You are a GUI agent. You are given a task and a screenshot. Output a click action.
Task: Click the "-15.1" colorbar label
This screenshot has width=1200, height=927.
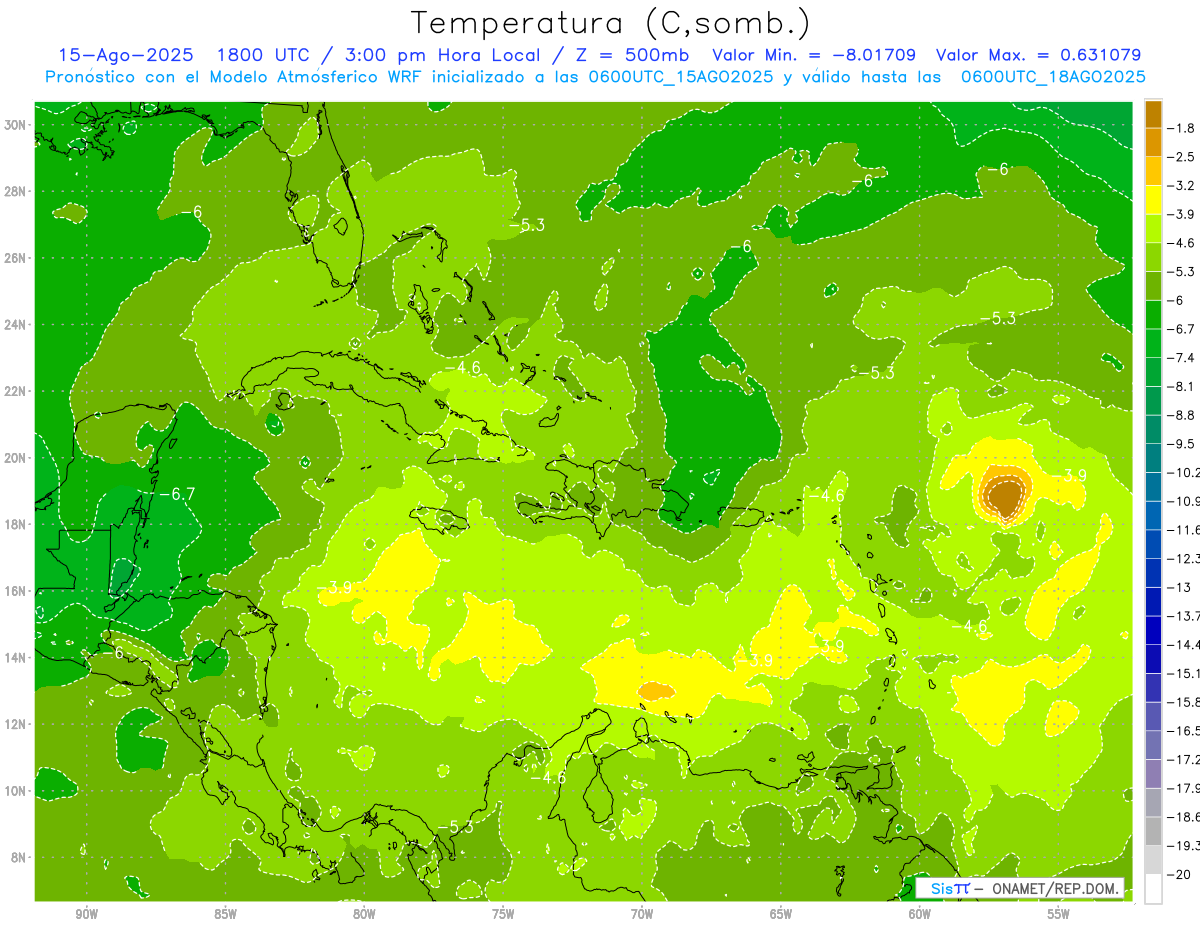[x=1183, y=673]
